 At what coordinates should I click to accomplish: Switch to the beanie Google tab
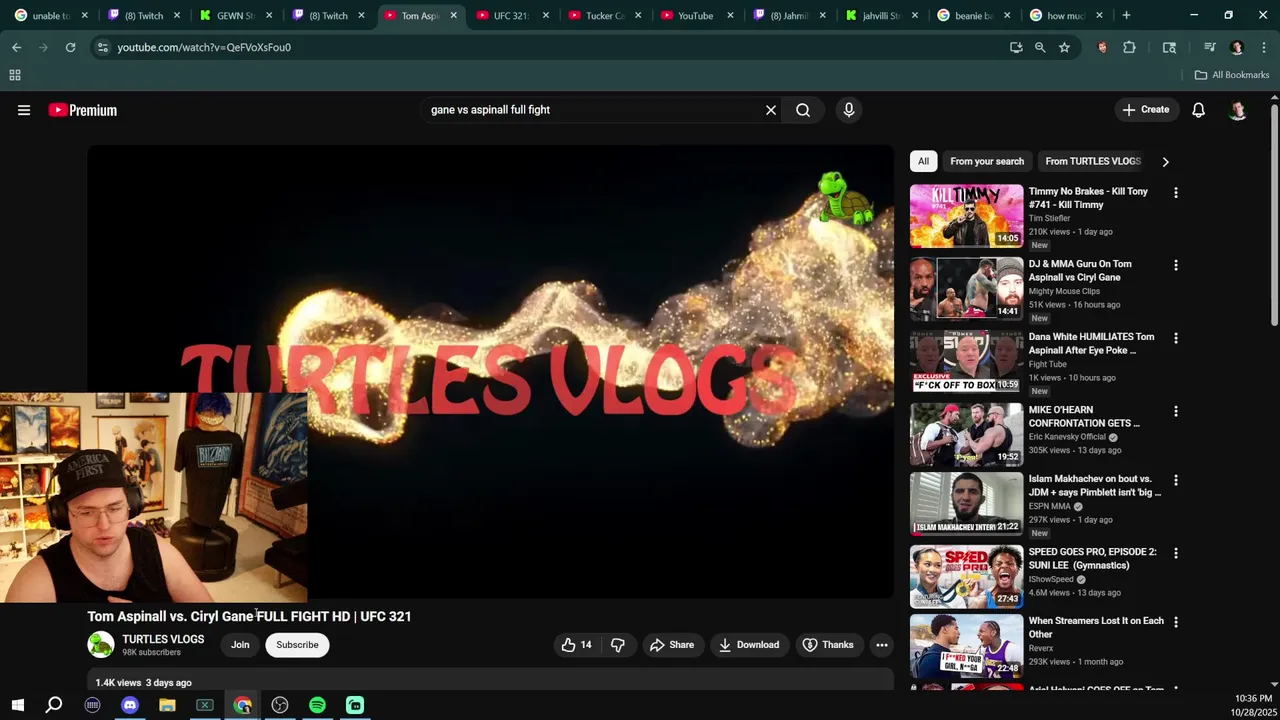click(x=972, y=15)
